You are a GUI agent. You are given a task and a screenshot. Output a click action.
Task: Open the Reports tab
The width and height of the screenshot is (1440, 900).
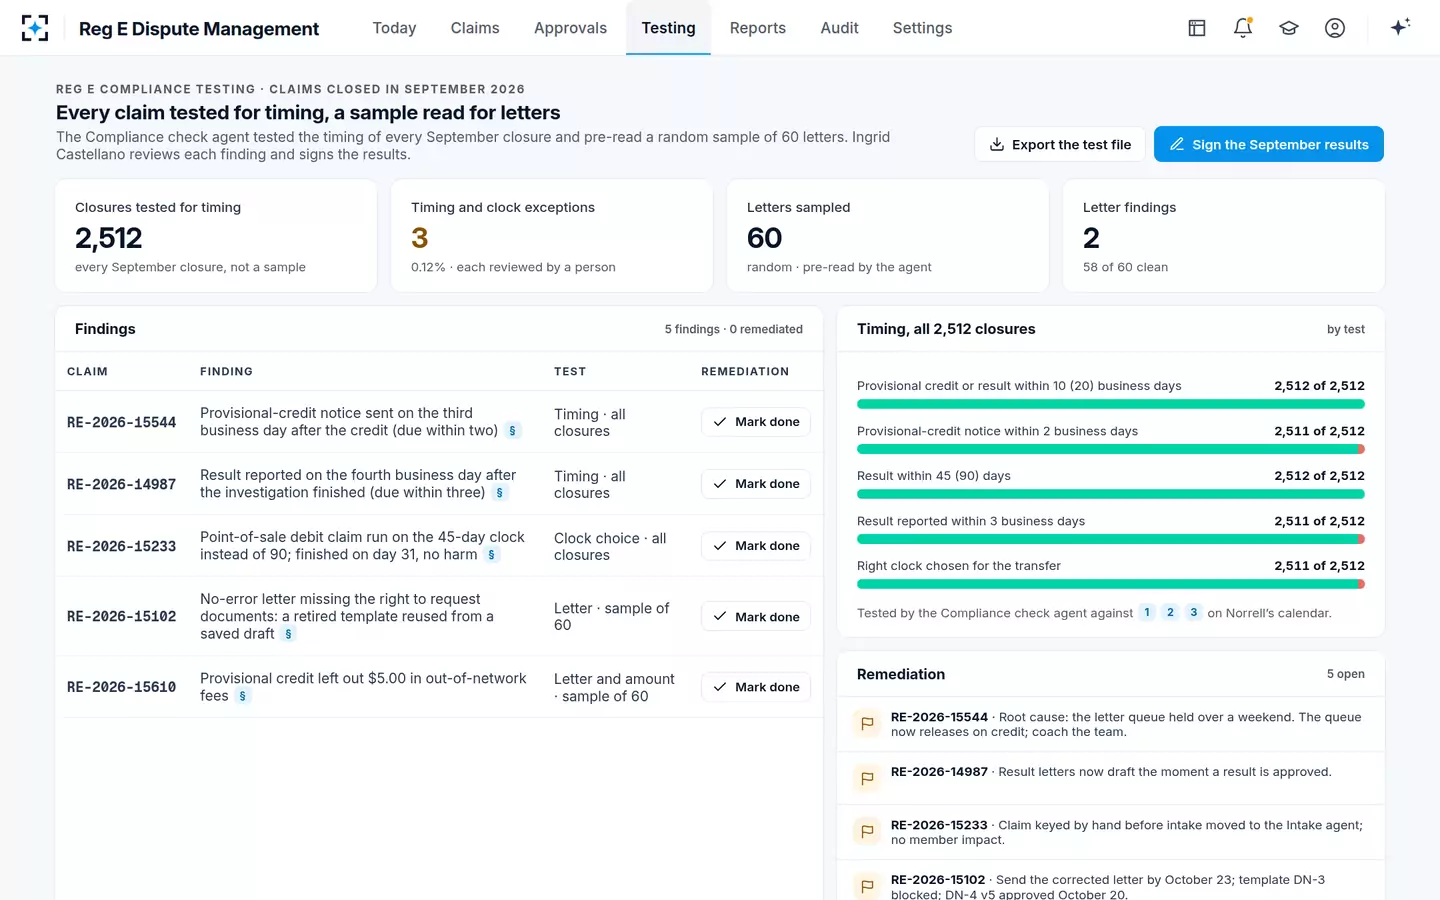(x=758, y=28)
